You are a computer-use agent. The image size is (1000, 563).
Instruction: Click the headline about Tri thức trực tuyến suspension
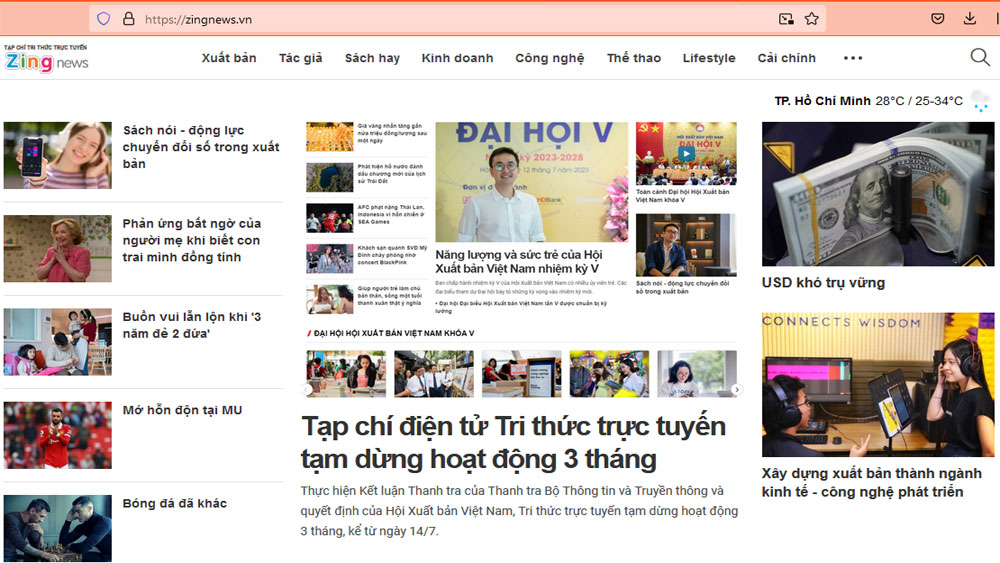tap(513, 442)
